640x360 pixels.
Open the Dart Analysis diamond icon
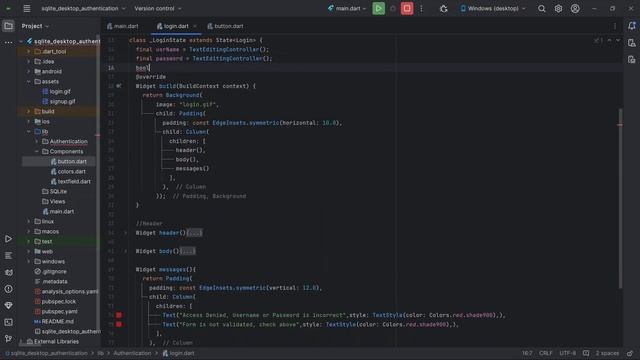point(8,306)
